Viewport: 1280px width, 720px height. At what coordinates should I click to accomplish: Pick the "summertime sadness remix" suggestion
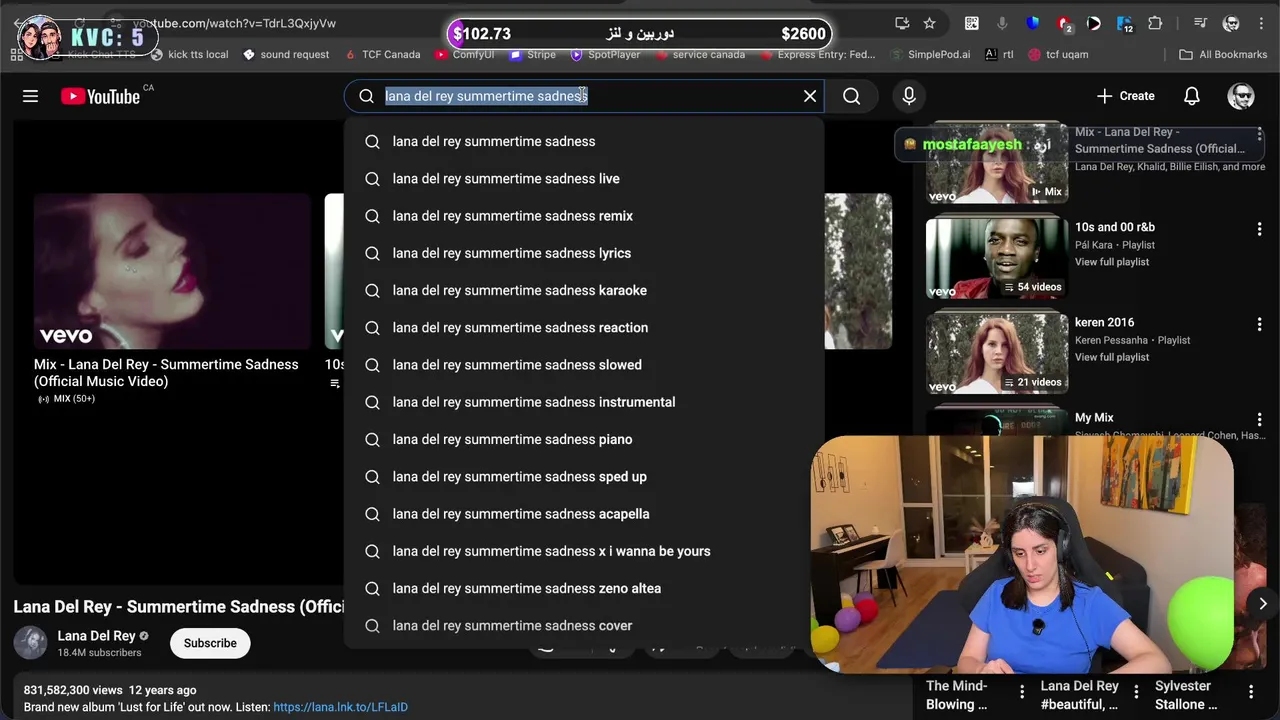pyautogui.click(x=584, y=216)
